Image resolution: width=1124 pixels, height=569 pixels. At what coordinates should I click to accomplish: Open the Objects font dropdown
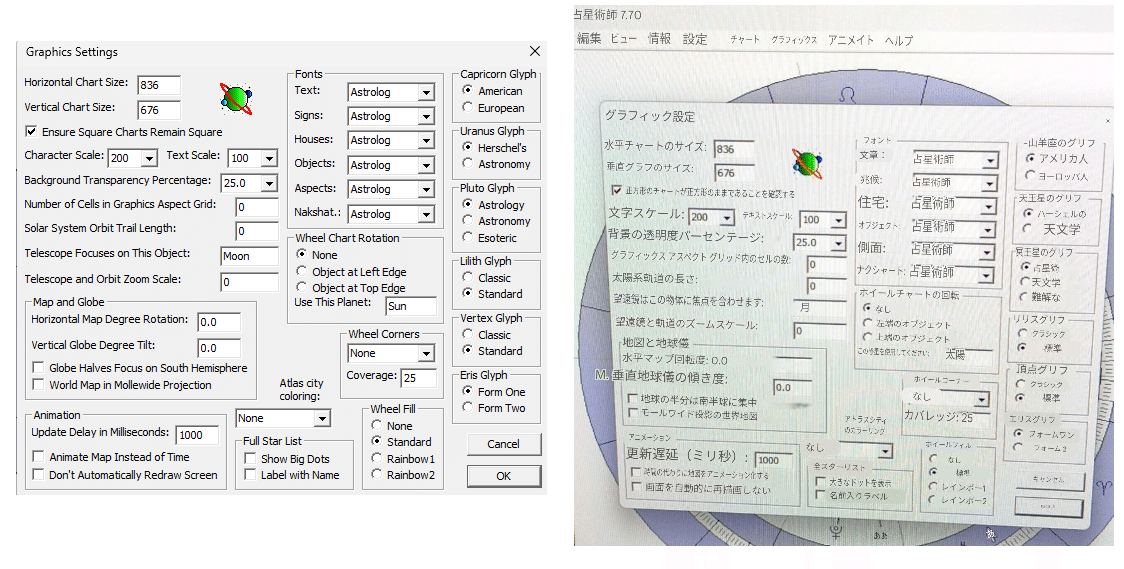pos(426,165)
